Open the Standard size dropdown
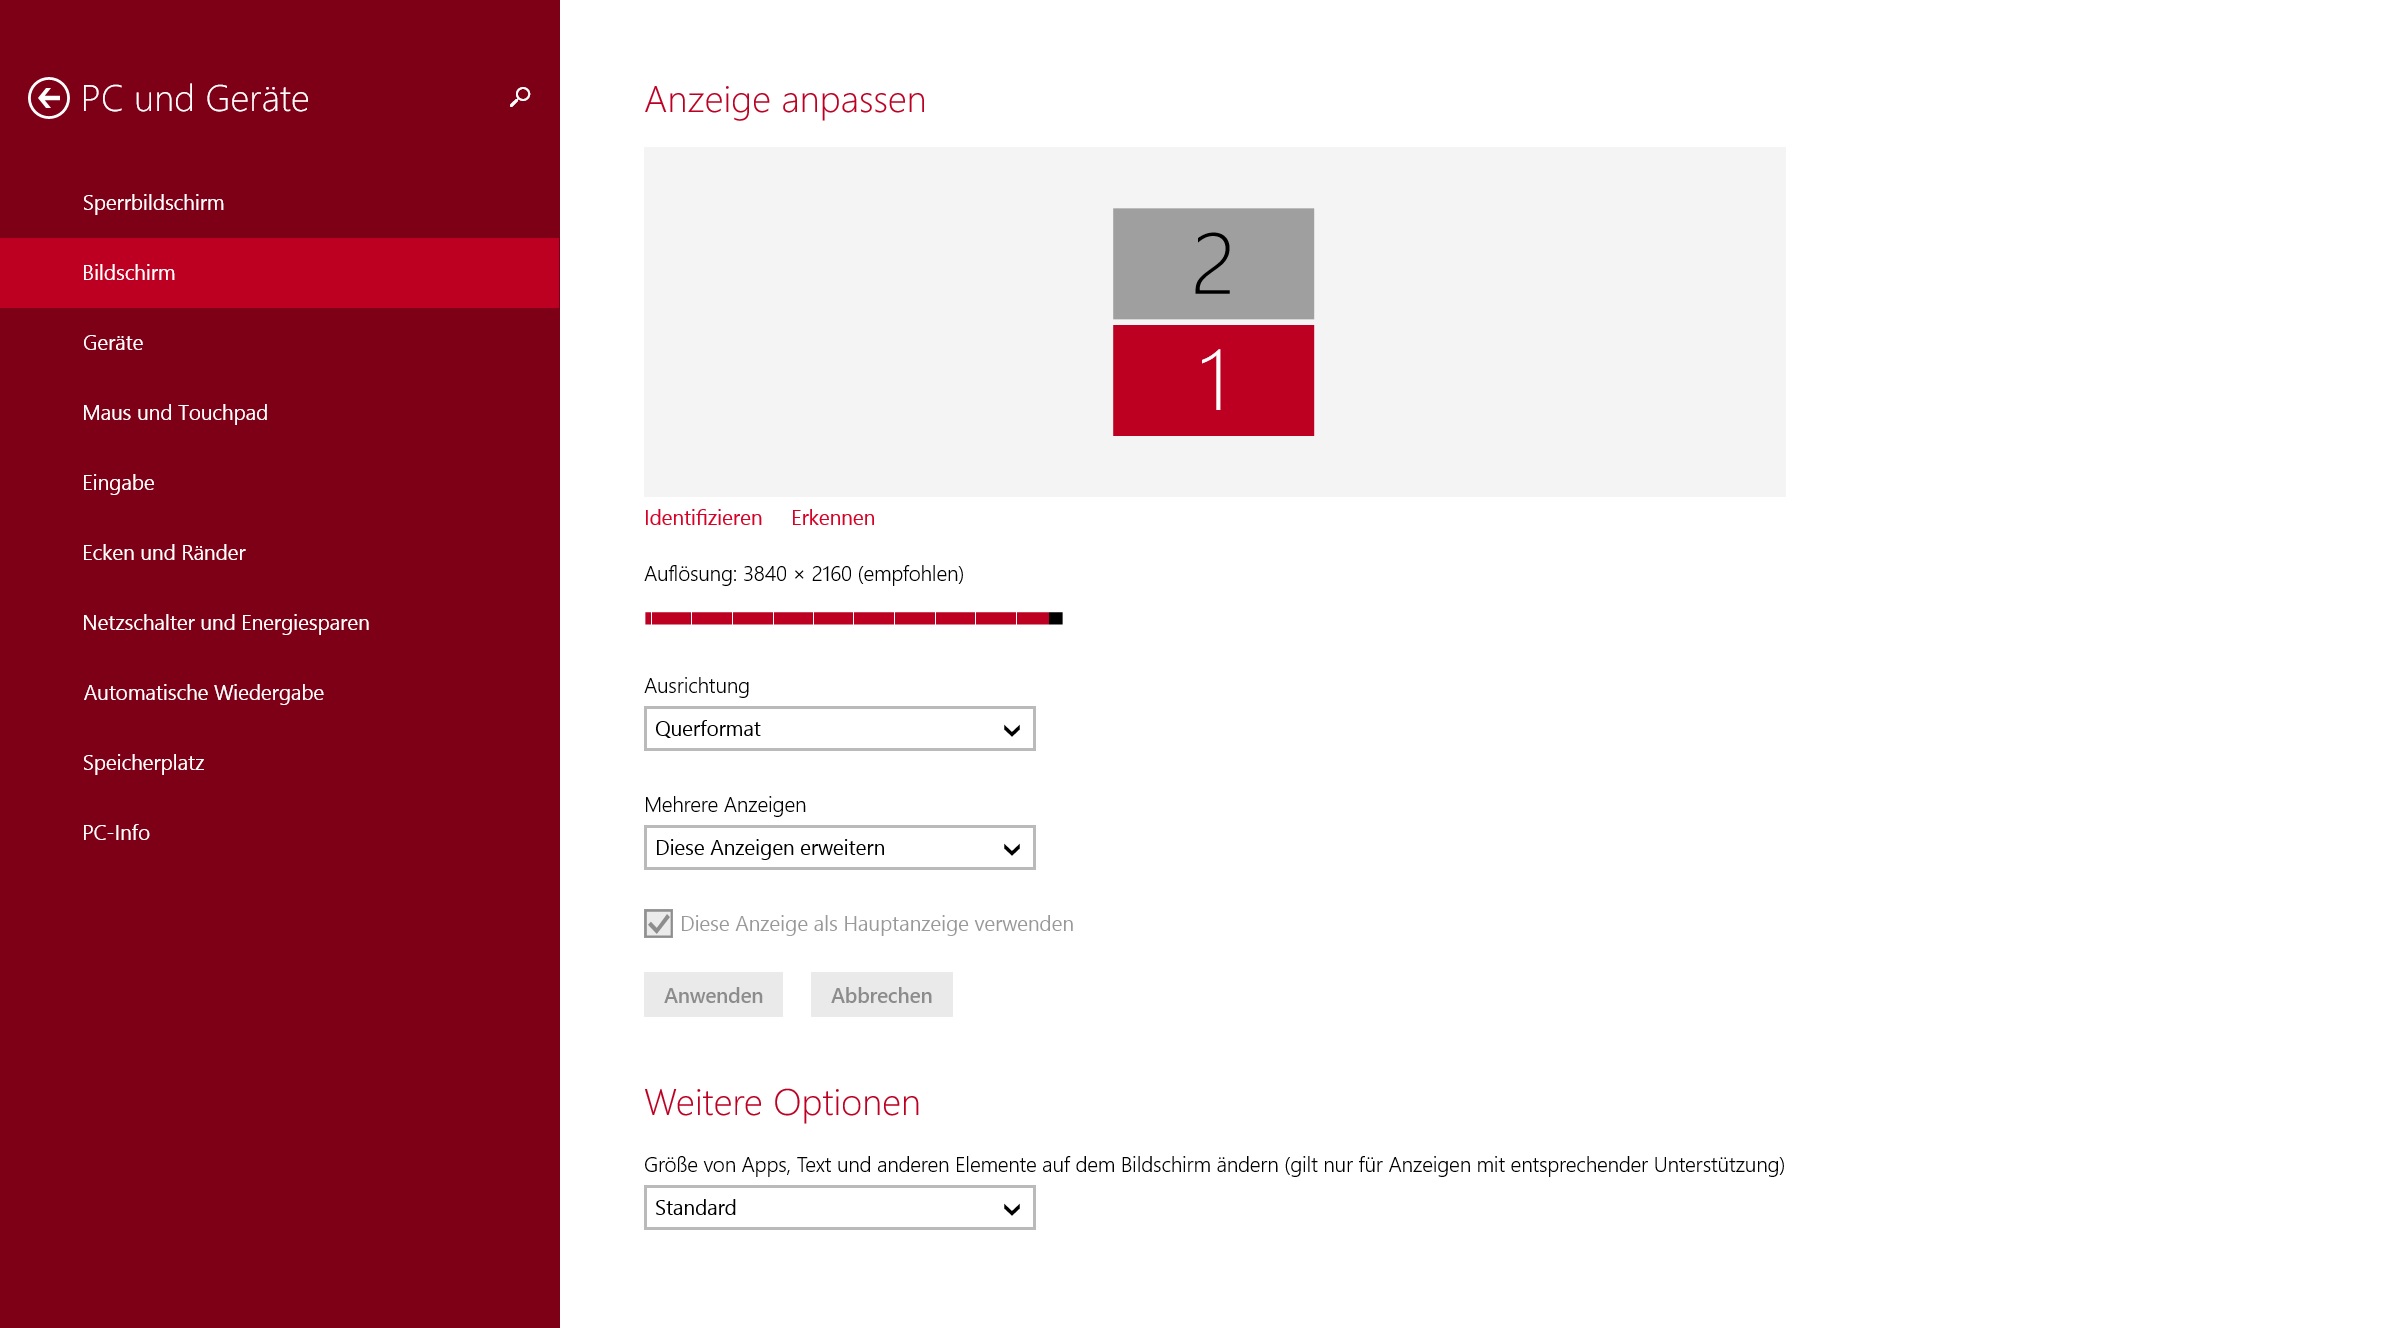Image resolution: width=2400 pixels, height=1328 pixels. click(x=839, y=1208)
